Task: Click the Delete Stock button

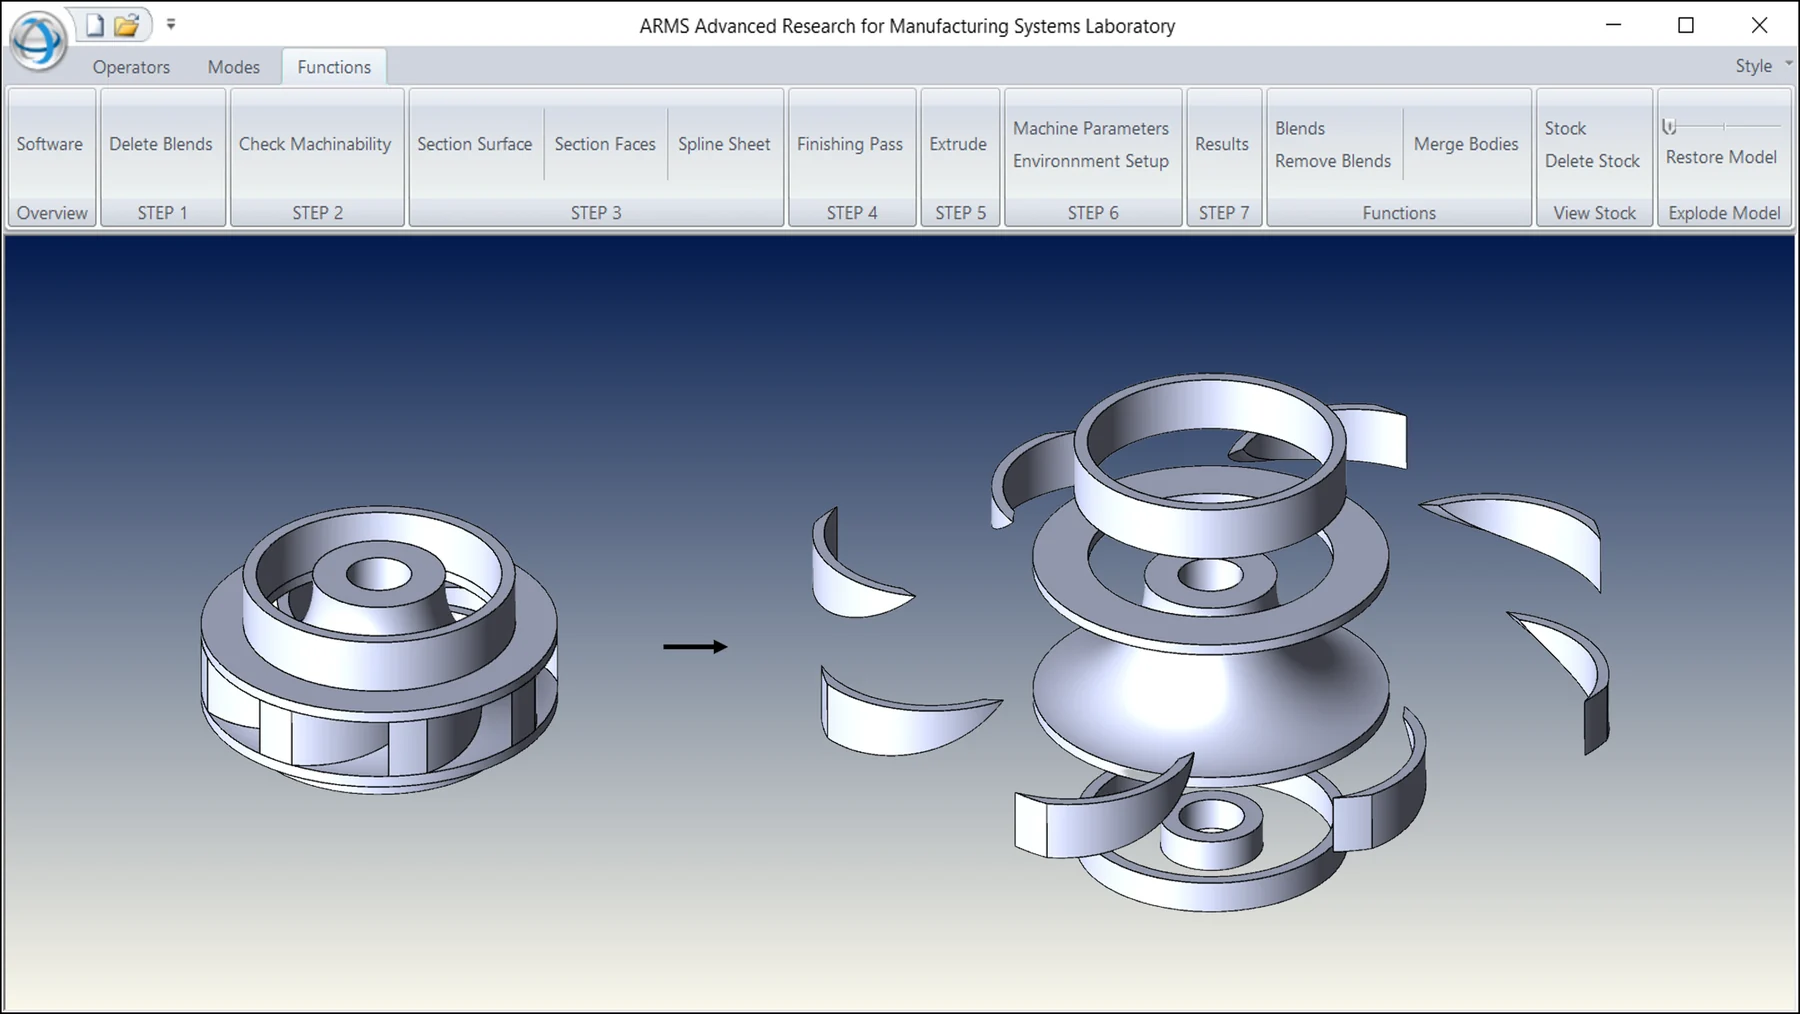Action: pyautogui.click(x=1592, y=161)
